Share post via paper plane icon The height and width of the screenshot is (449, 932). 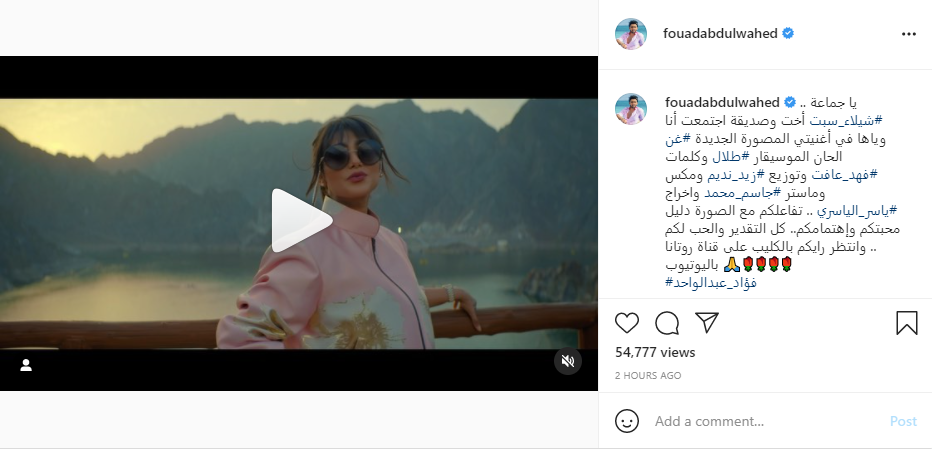click(x=707, y=322)
